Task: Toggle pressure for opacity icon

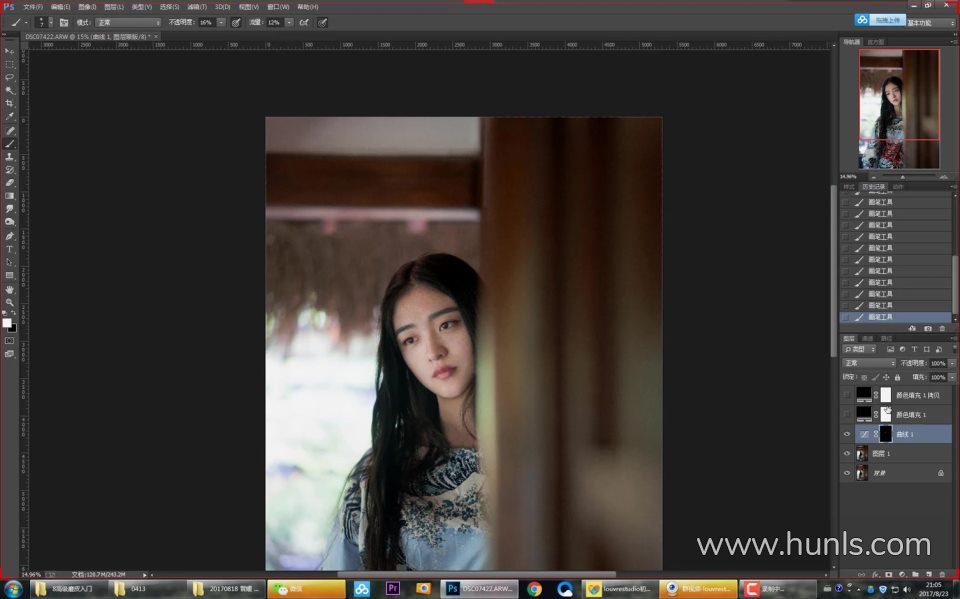Action: [236, 23]
